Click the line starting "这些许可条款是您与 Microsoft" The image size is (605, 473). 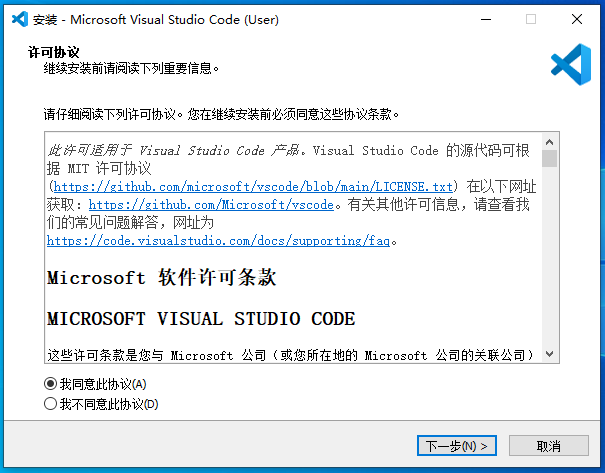(x=290, y=355)
